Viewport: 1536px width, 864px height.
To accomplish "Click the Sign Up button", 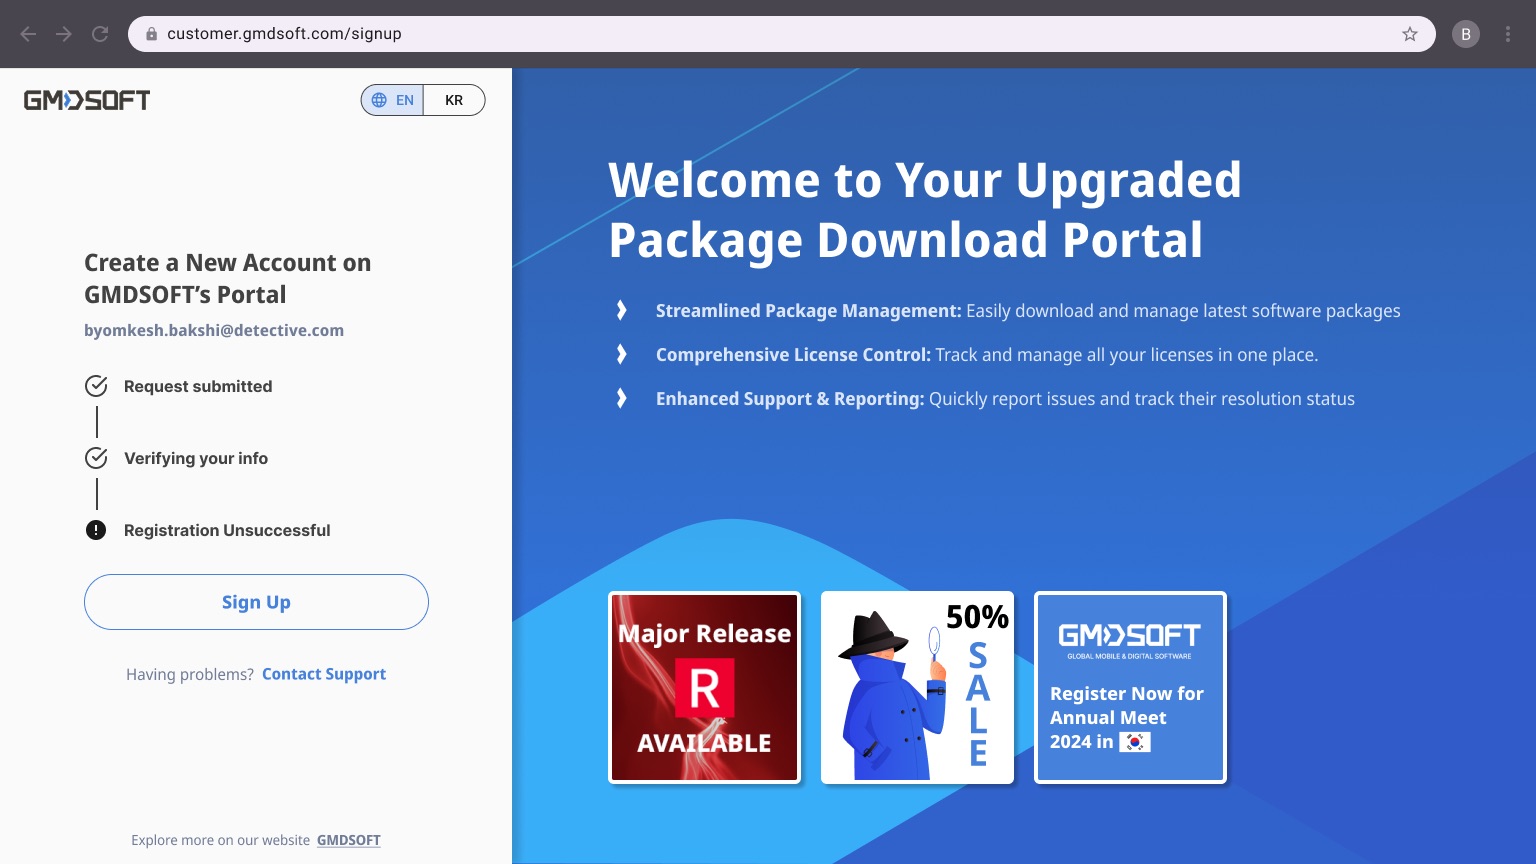I will point(256,602).
